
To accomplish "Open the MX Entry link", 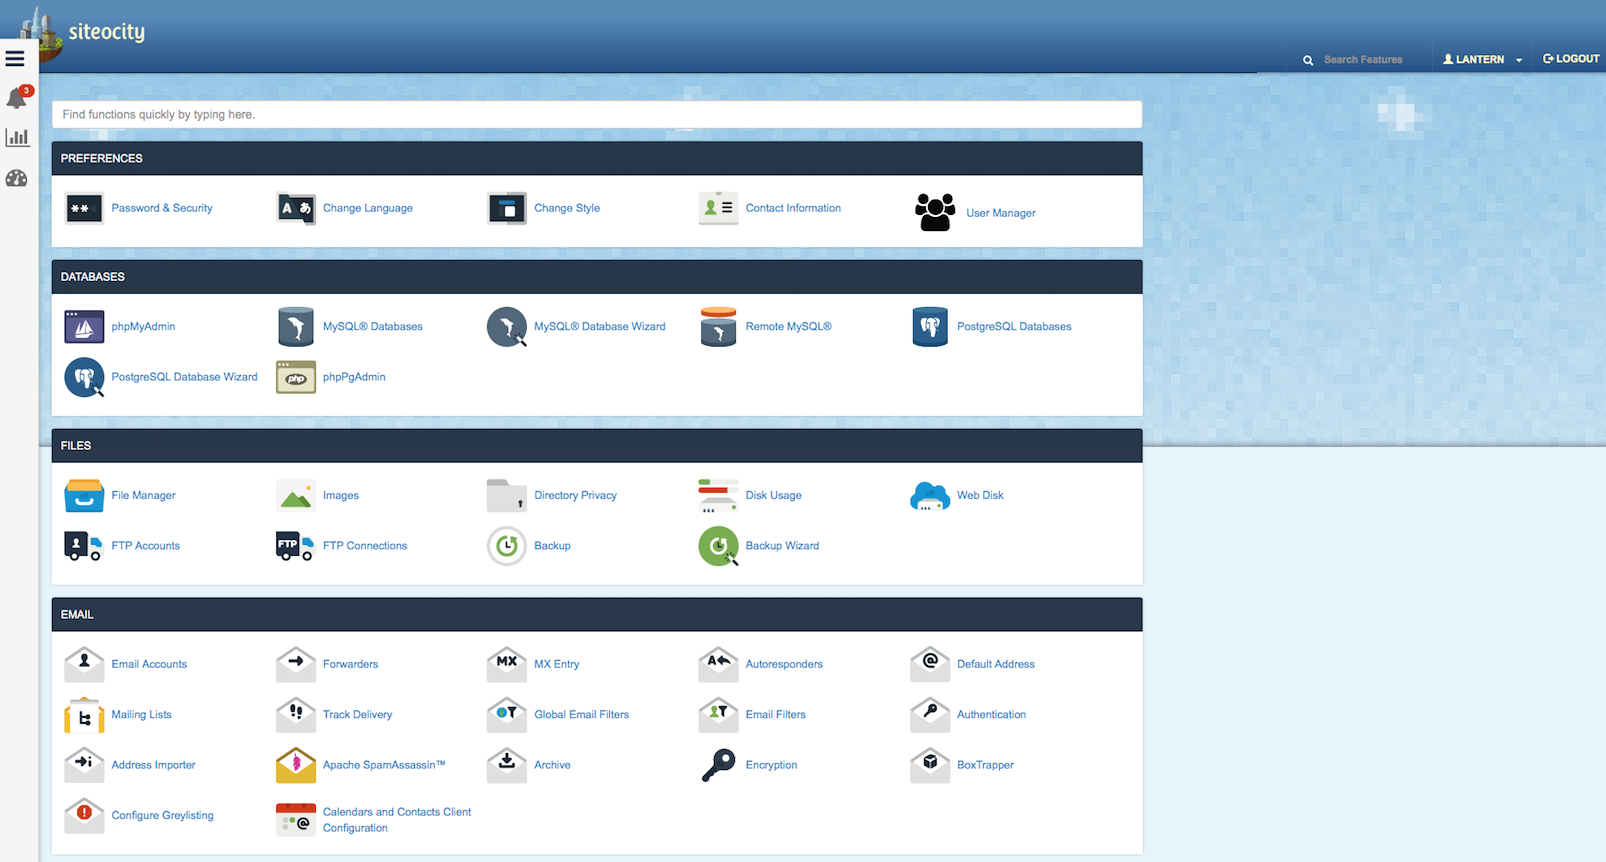I will tap(556, 664).
